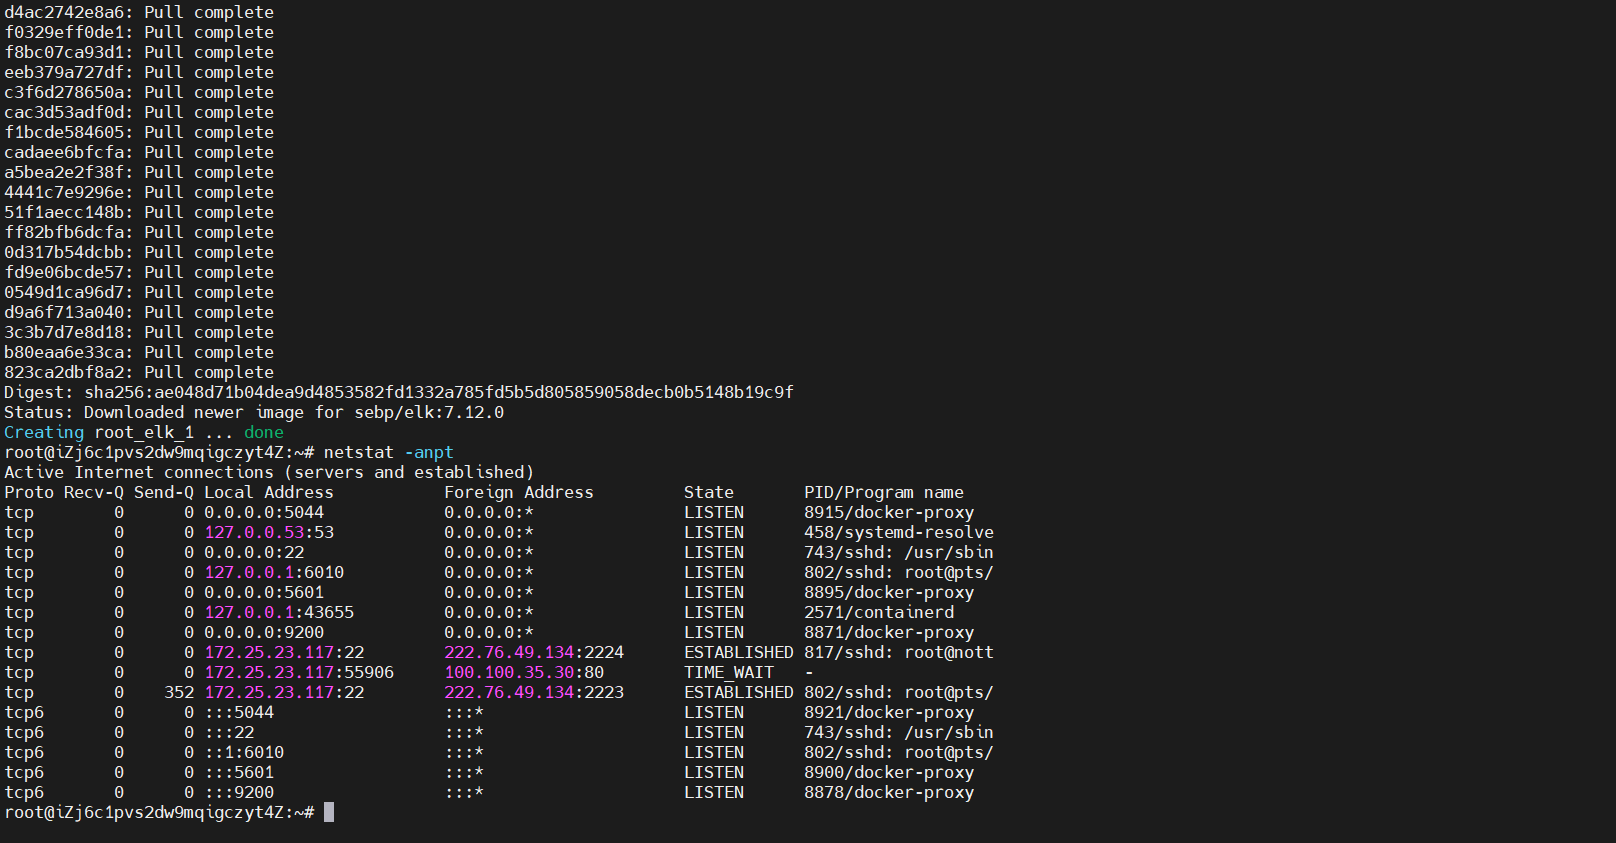Click 'fd9e06bcde57' layer ID
Screen dimensions: 1616x843
(64, 272)
